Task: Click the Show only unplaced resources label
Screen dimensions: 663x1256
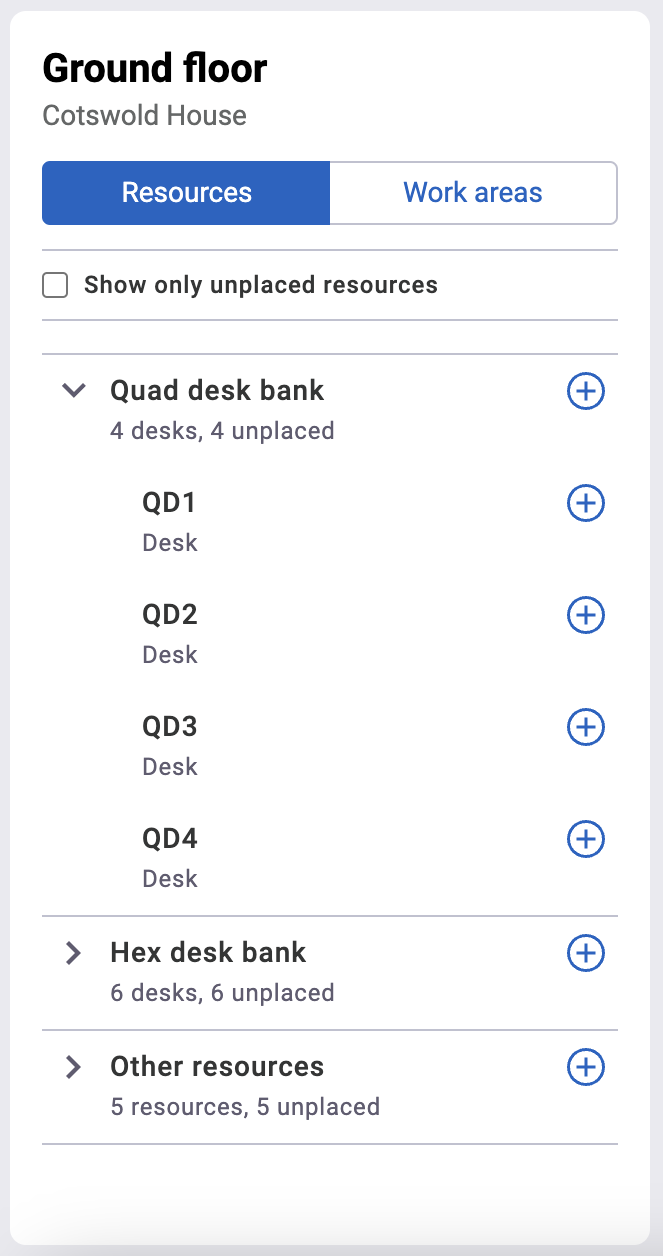Action: (x=261, y=285)
